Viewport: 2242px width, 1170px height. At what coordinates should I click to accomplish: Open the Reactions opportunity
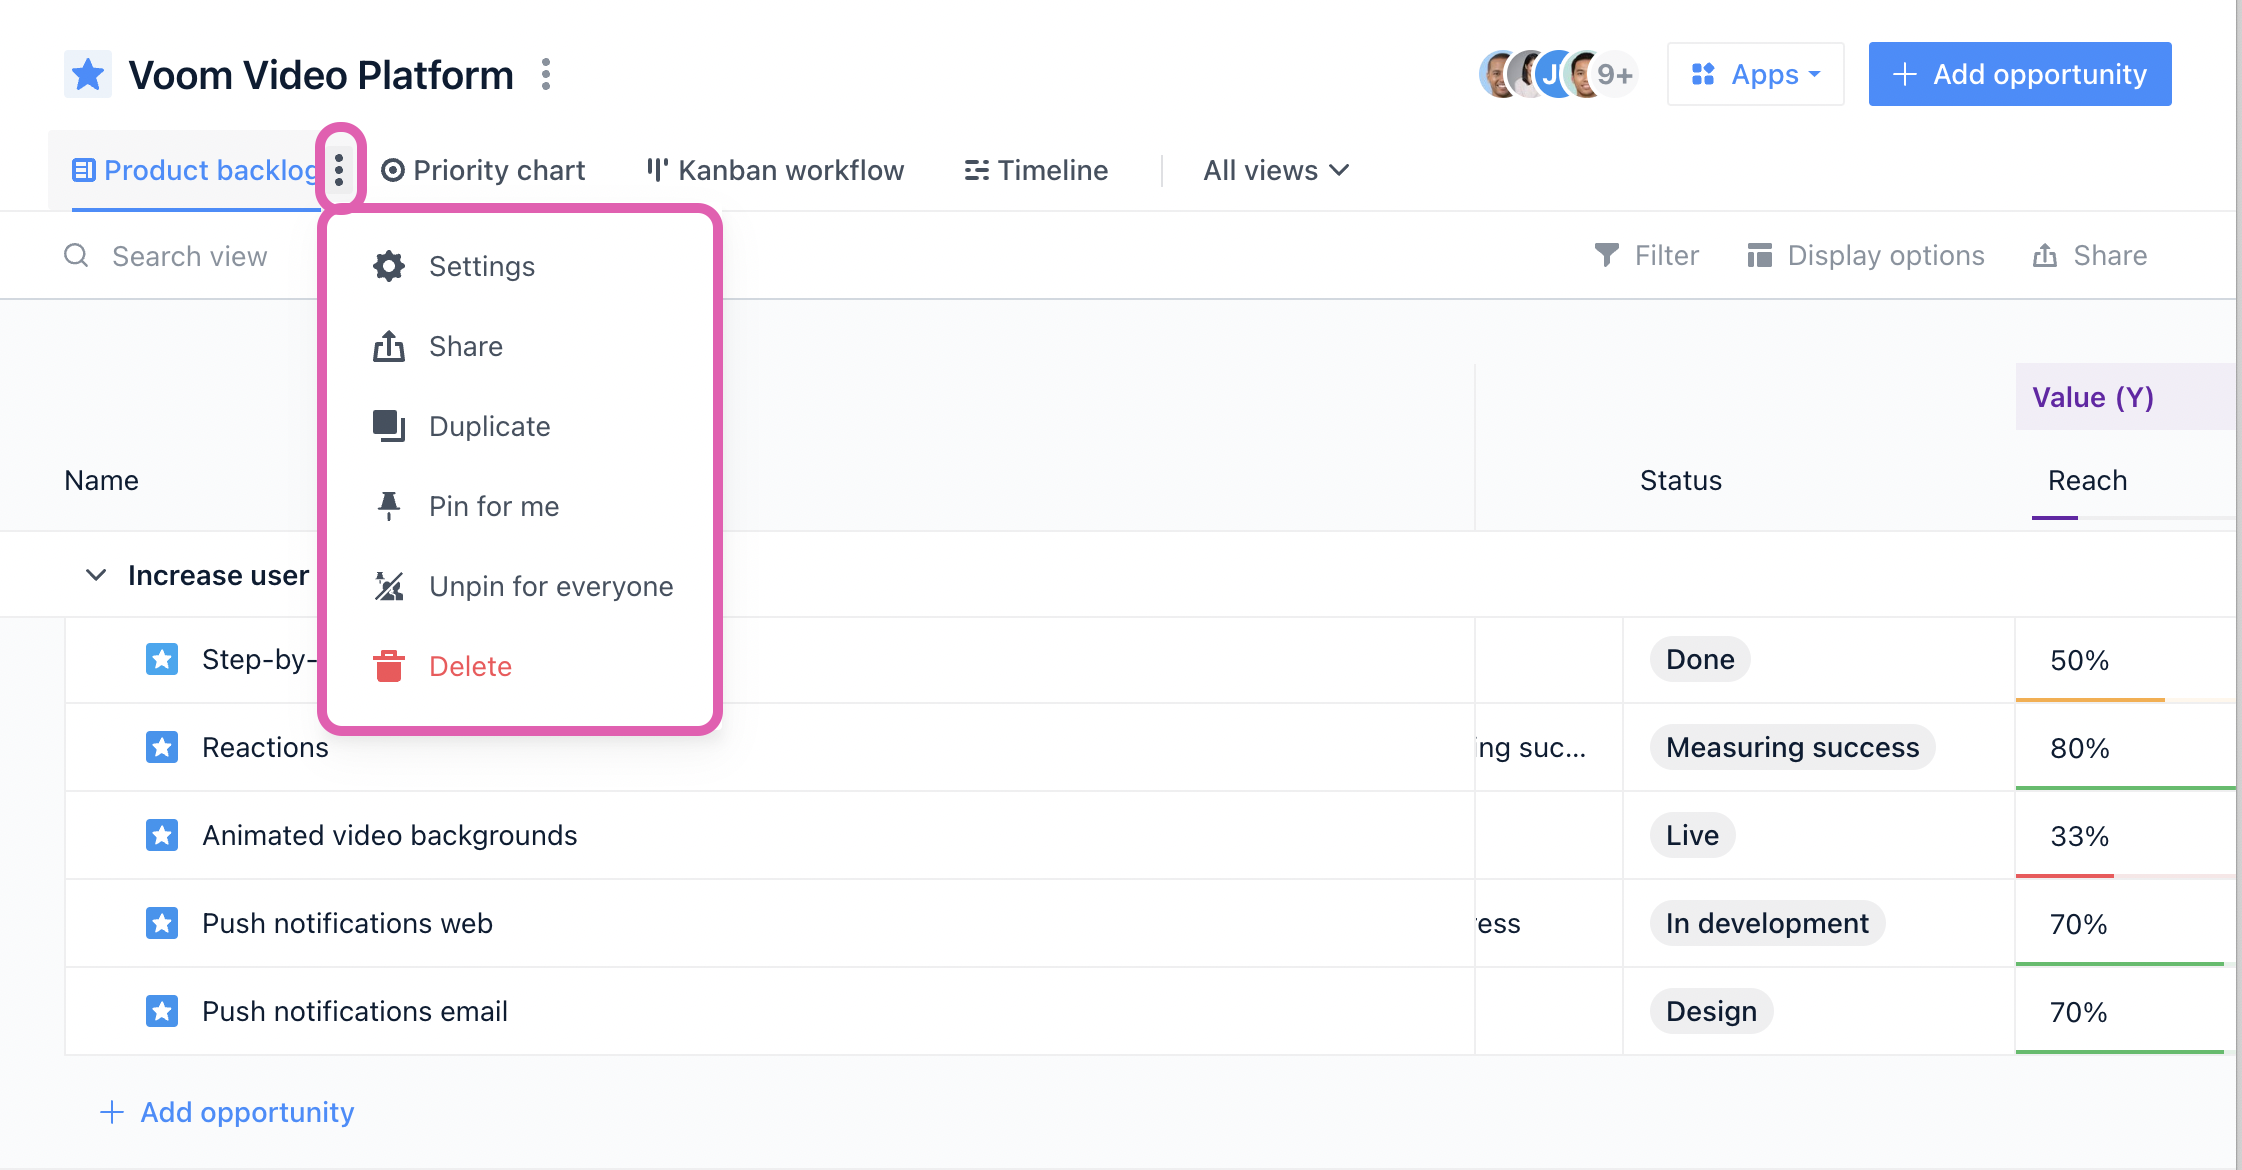(x=265, y=747)
